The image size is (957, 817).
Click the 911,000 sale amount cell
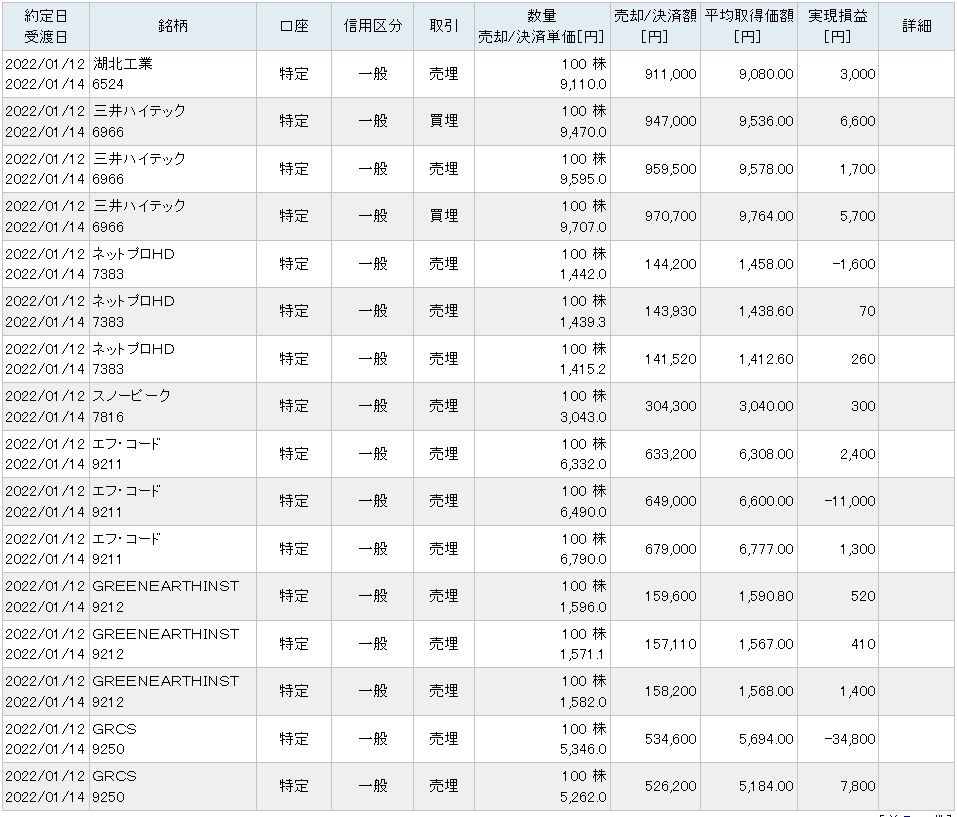[x=671, y=74]
